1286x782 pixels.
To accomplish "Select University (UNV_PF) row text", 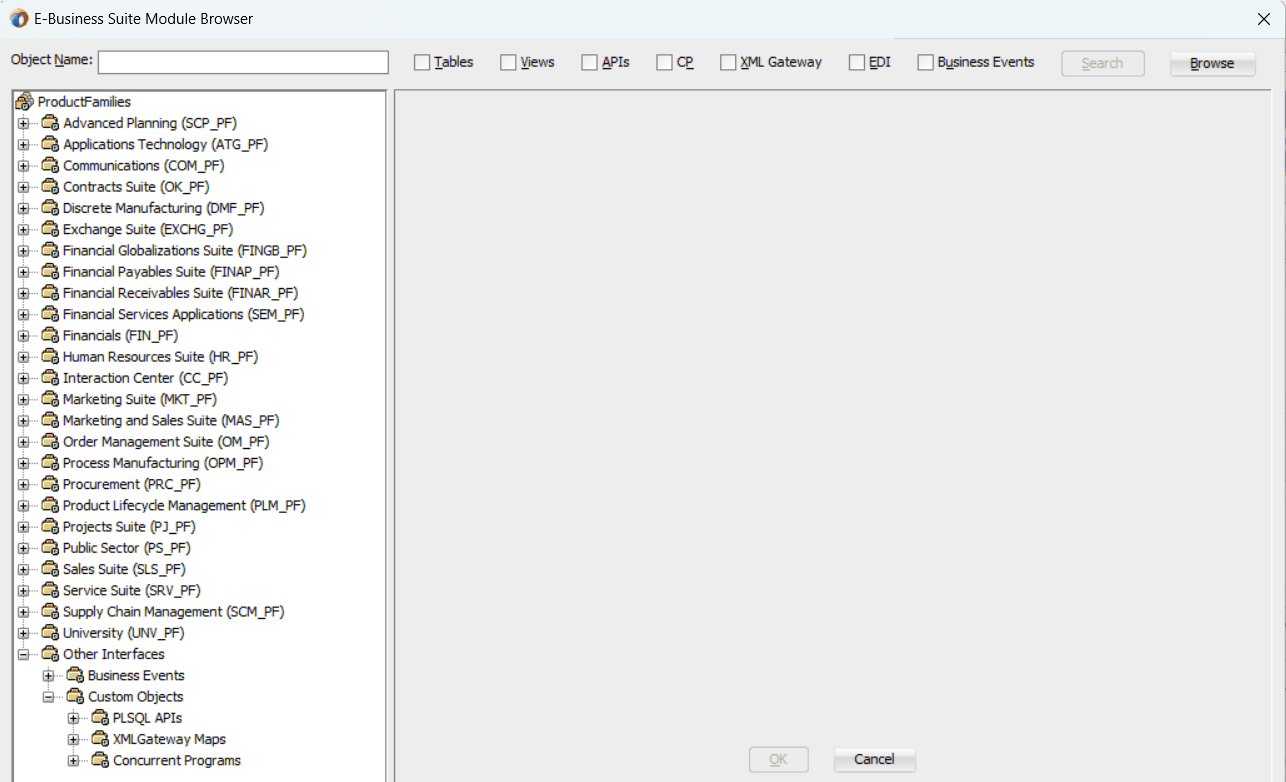I will (x=124, y=633).
